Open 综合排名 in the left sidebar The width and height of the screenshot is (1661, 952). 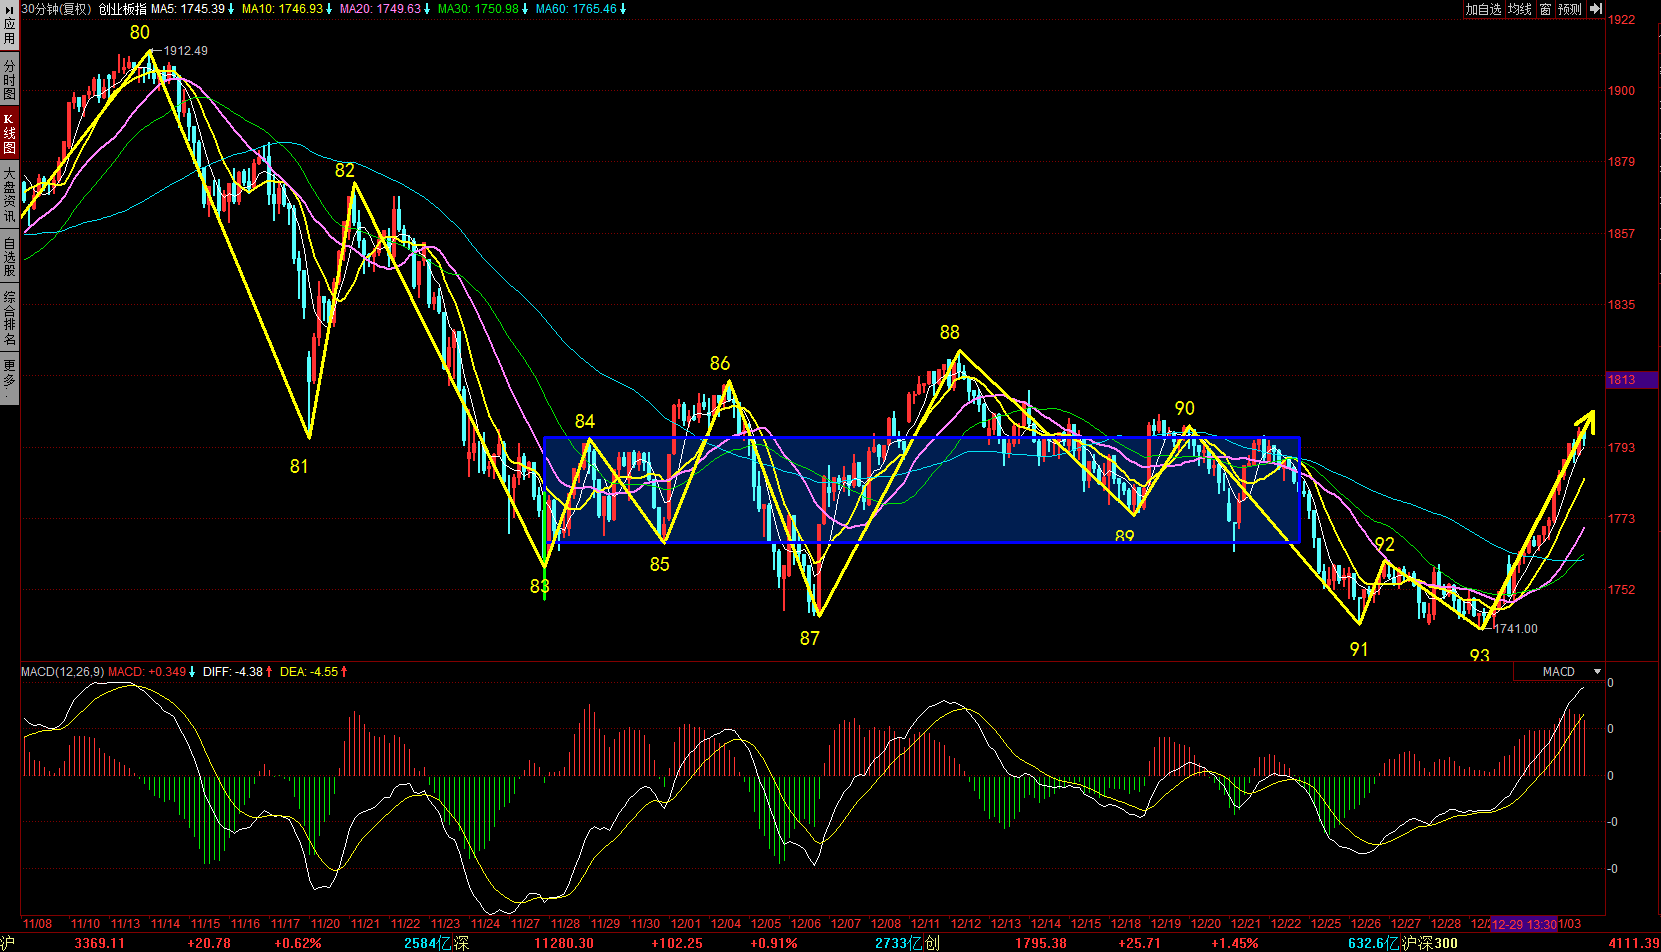pos(9,318)
